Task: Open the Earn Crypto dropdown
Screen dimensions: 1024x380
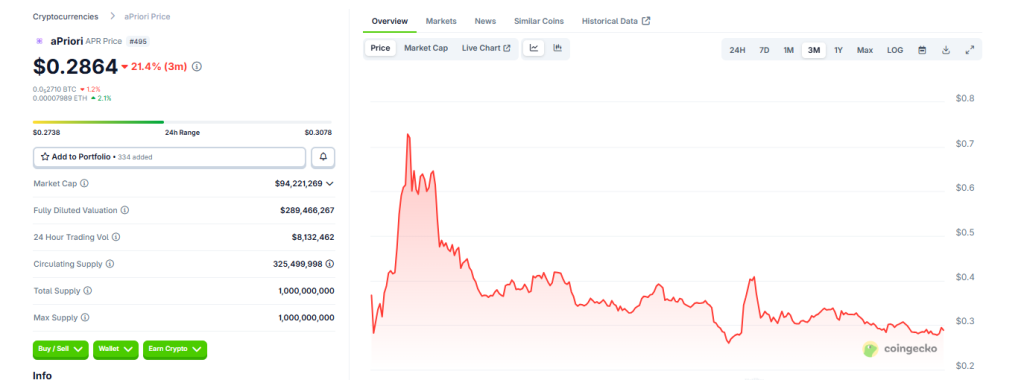Action: pos(175,349)
